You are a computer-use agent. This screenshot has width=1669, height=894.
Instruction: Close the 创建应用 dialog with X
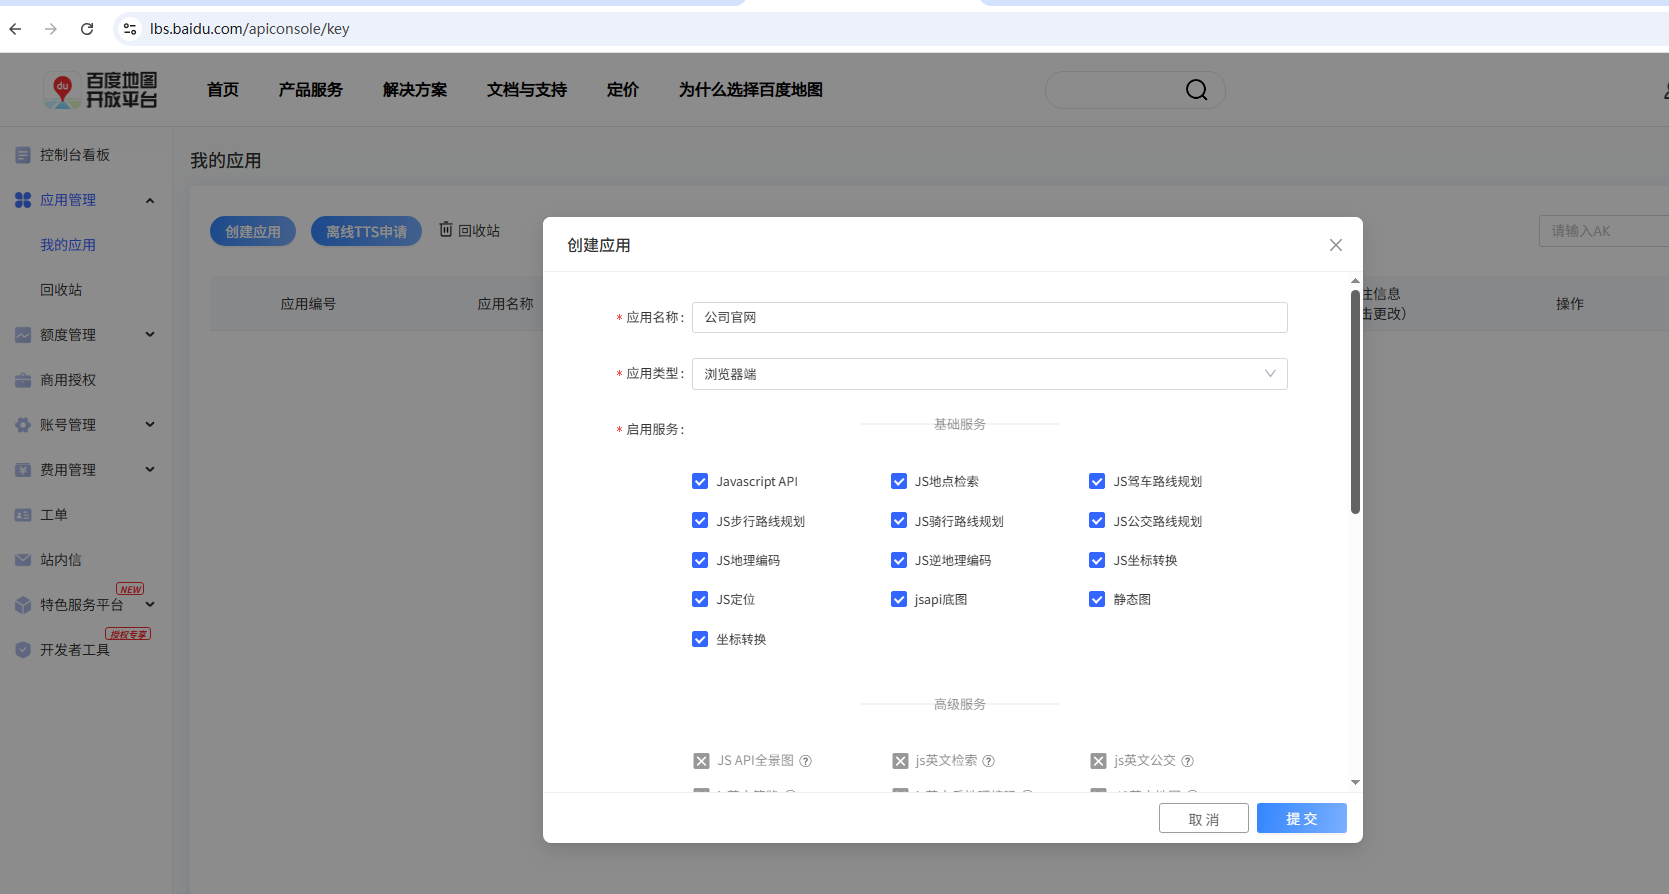tap(1335, 245)
